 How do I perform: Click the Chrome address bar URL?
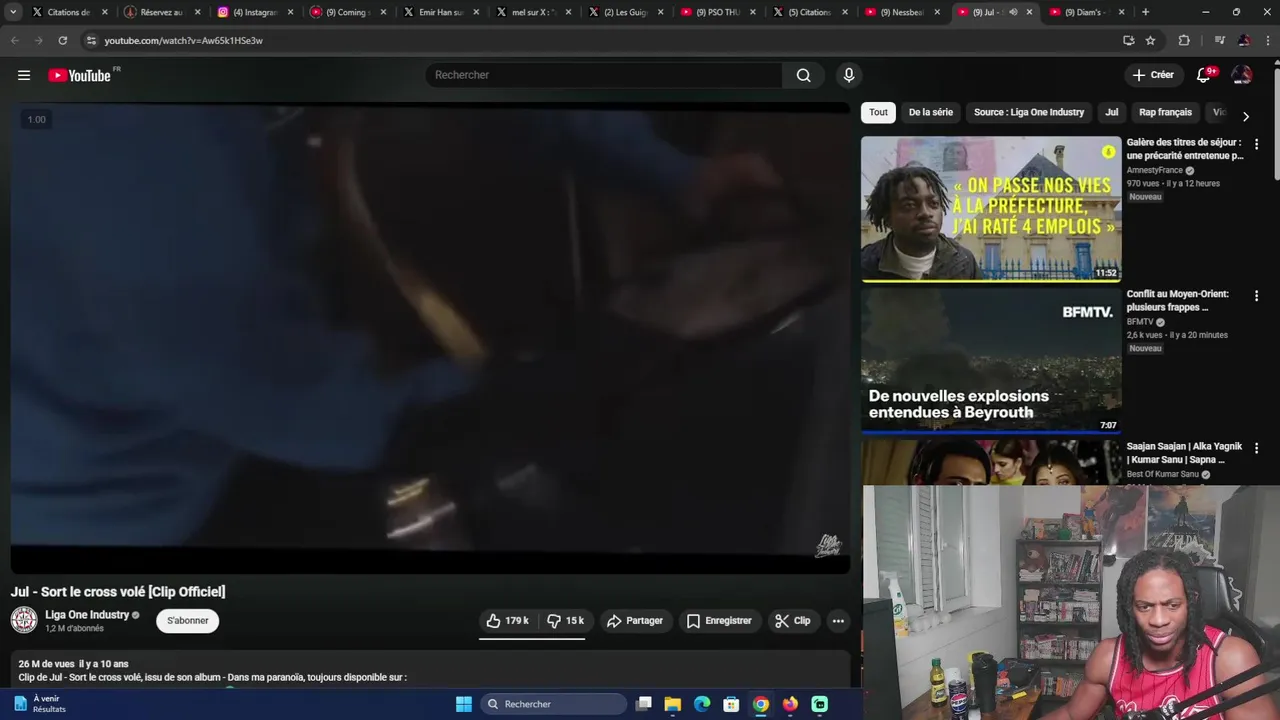183,40
